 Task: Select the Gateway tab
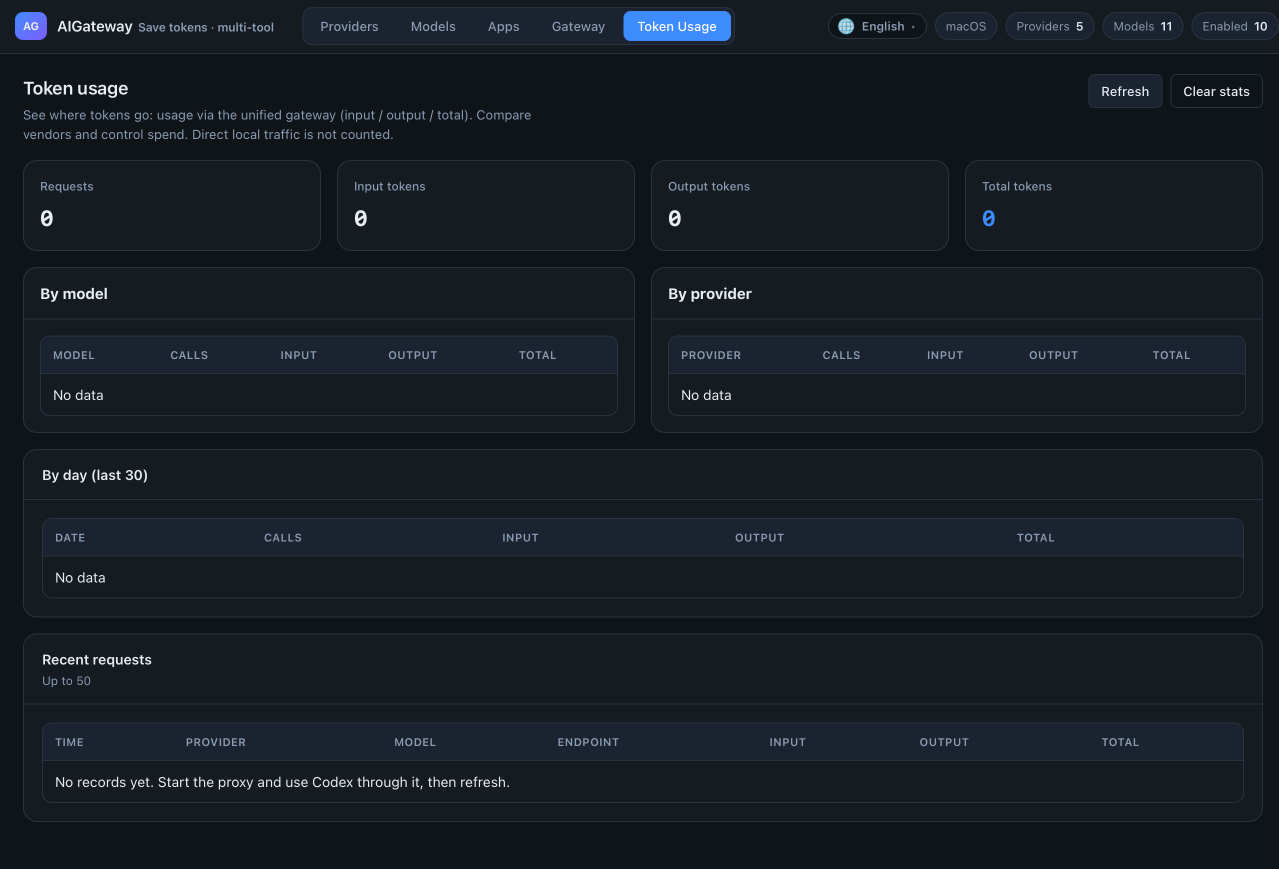click(578, 26)
